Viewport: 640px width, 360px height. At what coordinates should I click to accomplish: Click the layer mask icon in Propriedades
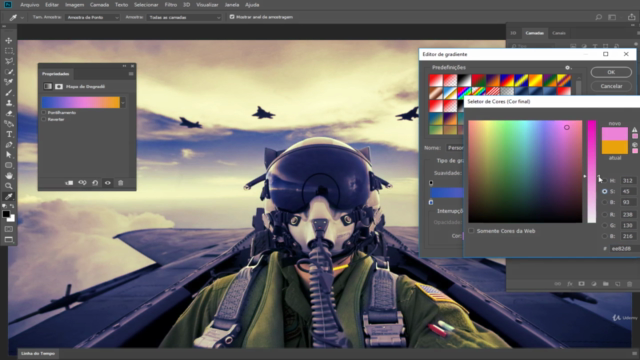tap(59, 87)
